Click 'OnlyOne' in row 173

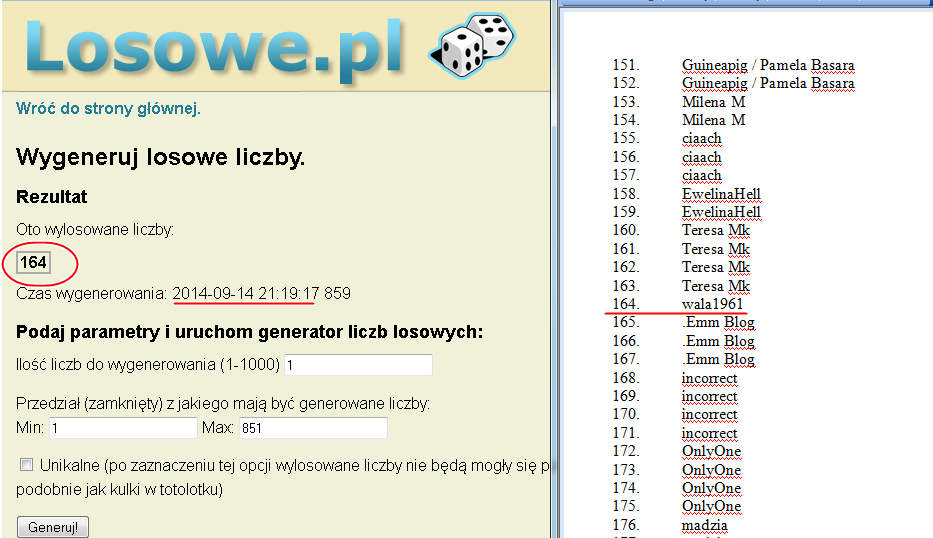coord(712,470)
